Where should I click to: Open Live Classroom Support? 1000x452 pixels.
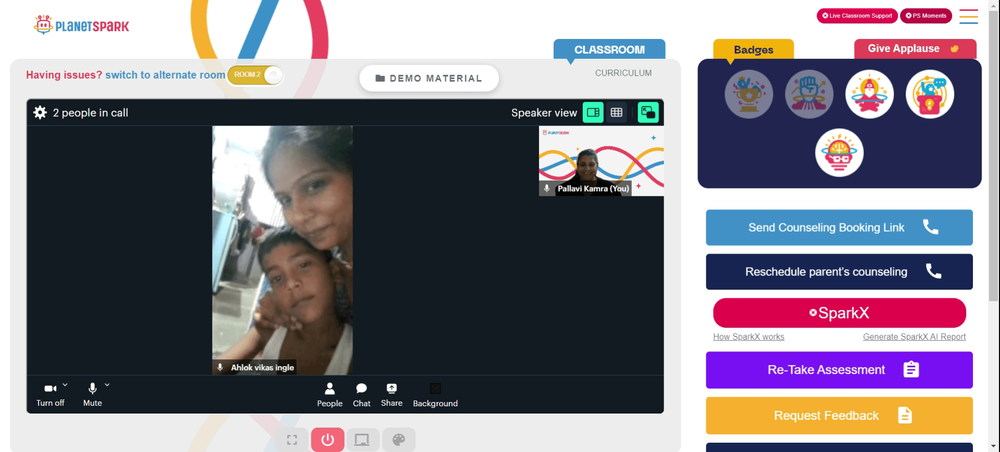tap(857, 16)
